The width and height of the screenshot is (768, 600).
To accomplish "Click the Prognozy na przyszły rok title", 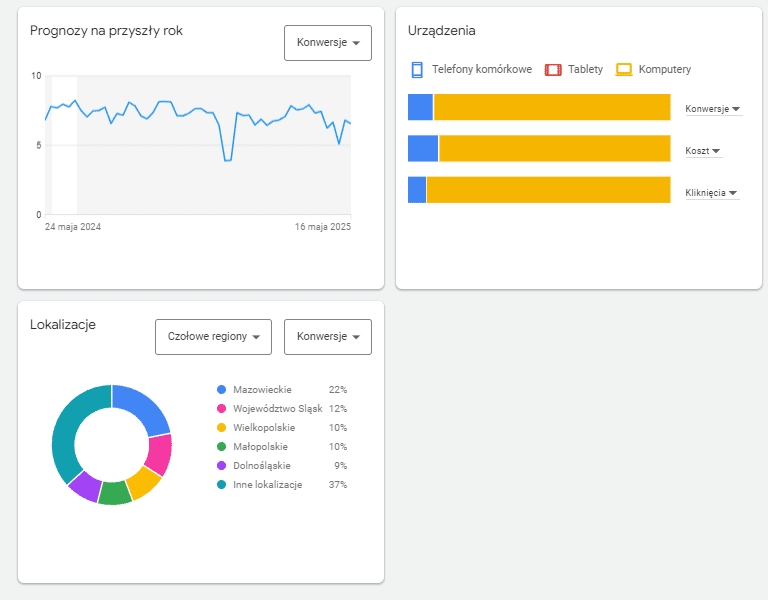I will 106,31.
